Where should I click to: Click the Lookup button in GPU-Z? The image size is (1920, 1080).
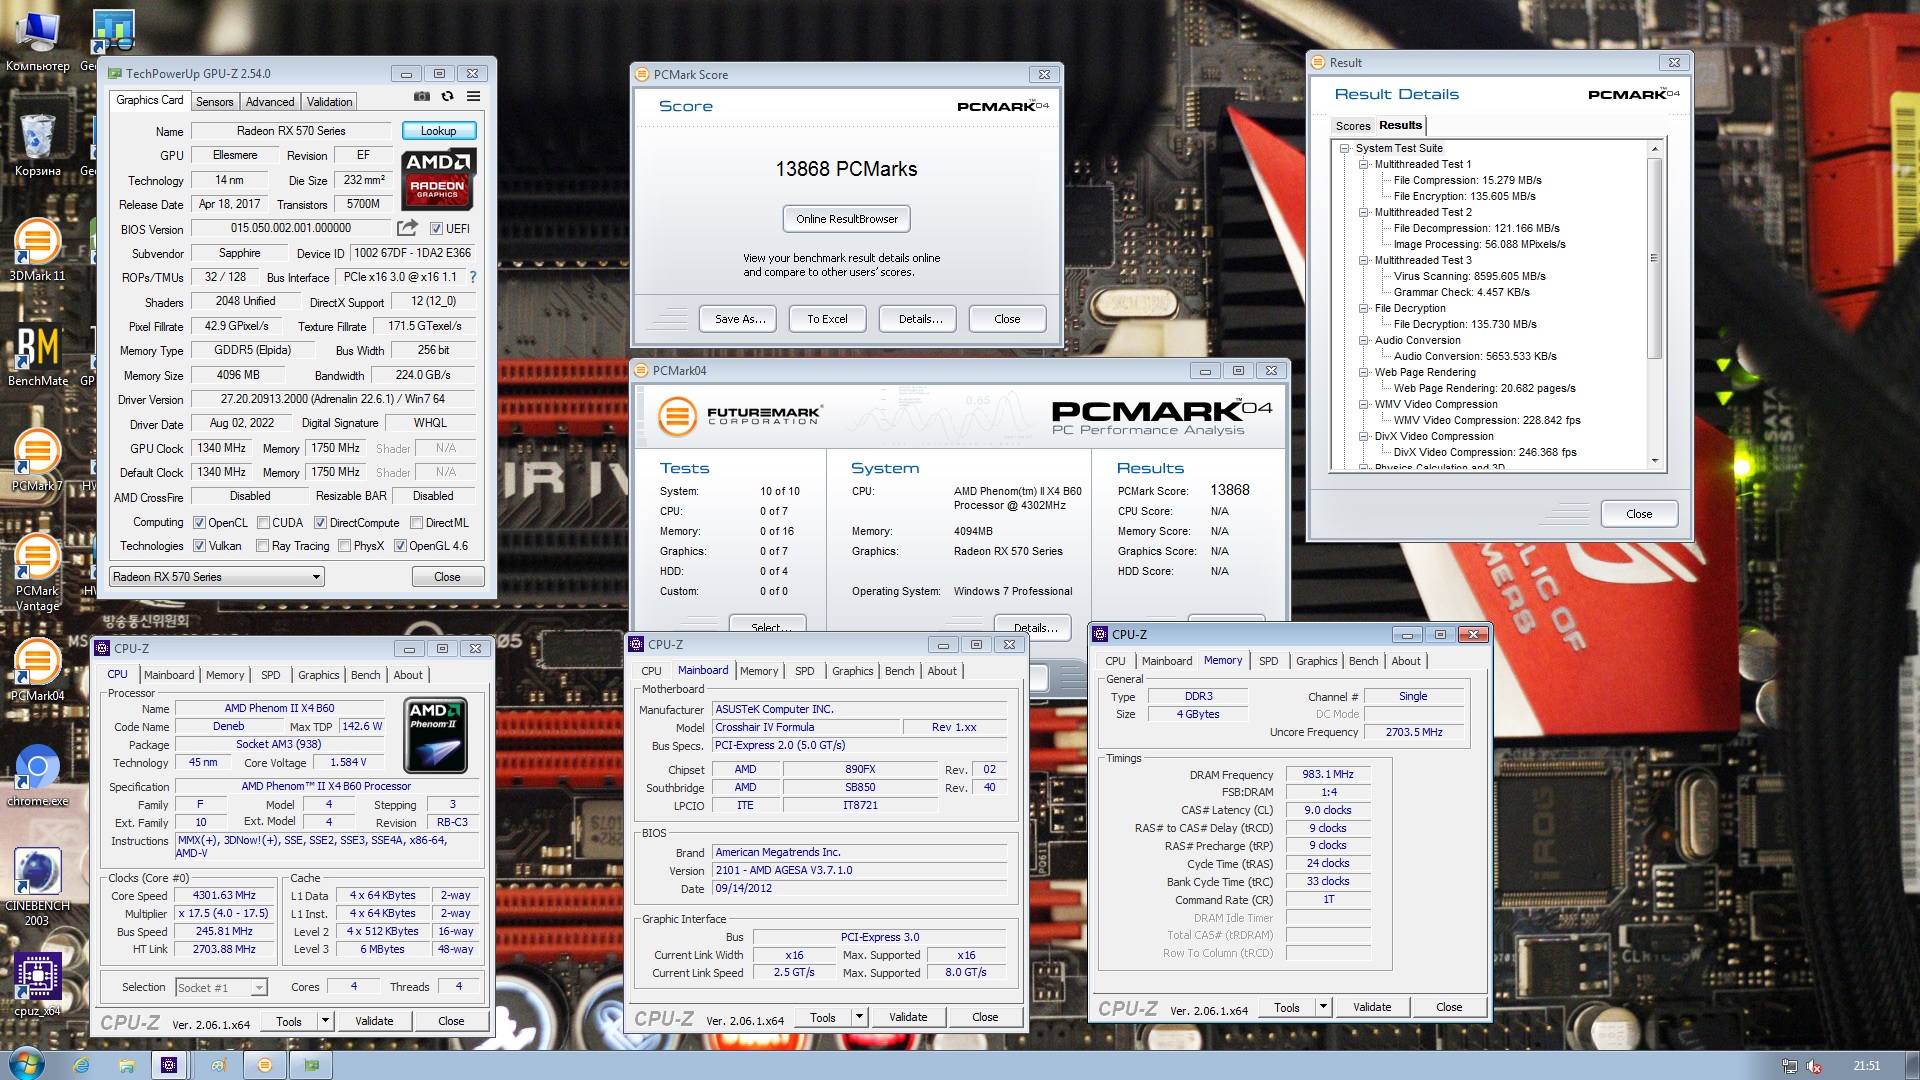point(438,131)
